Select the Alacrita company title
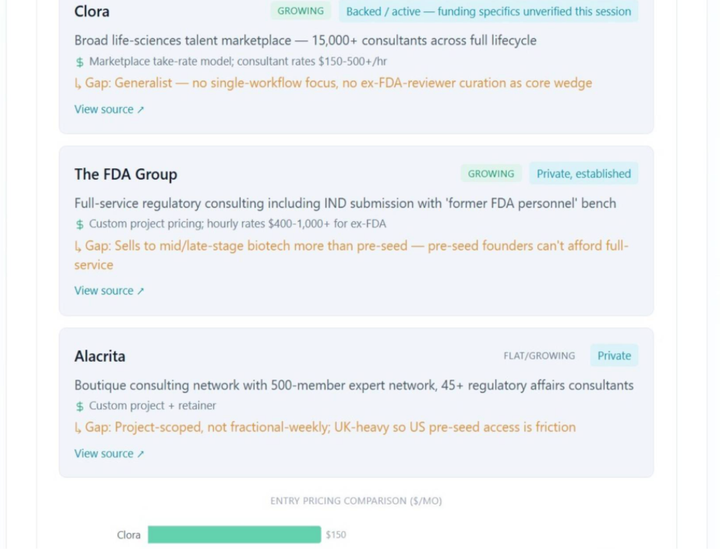Image resolution: width=720 pixels, height=558 pixels. [x=100, y=356]
